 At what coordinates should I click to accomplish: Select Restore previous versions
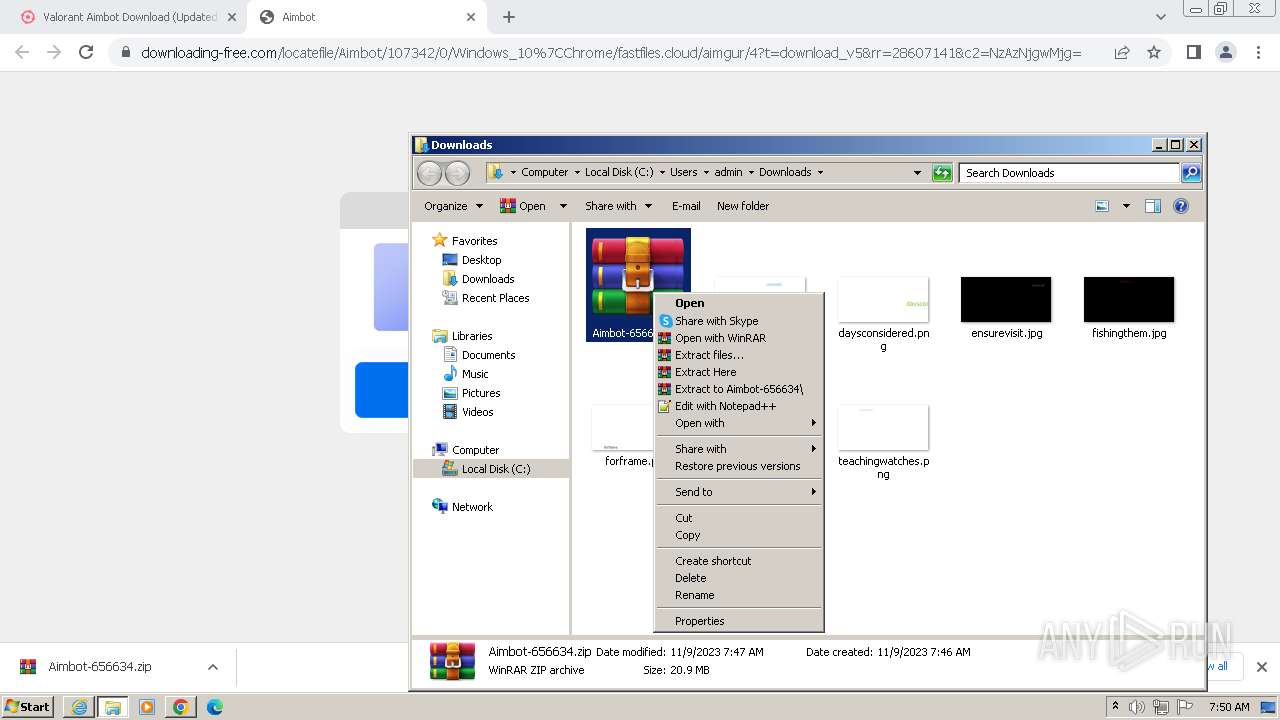click(738, 466)
